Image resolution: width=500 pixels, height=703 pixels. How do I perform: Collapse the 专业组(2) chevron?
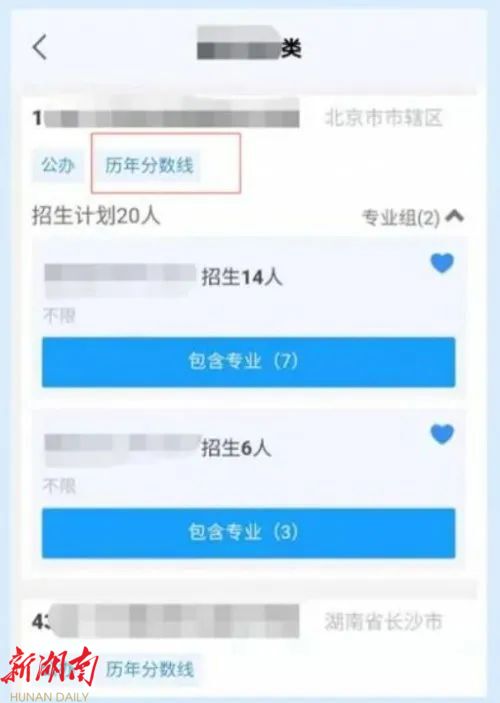(455, 217)
